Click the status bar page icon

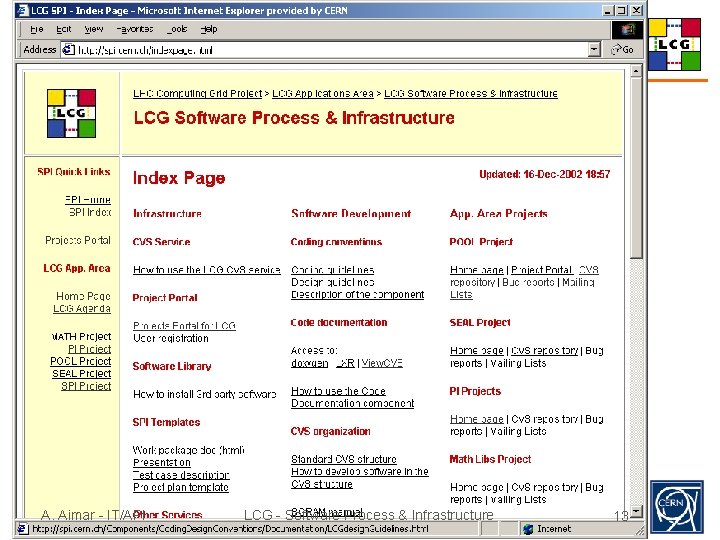click(x=22, y=529)
